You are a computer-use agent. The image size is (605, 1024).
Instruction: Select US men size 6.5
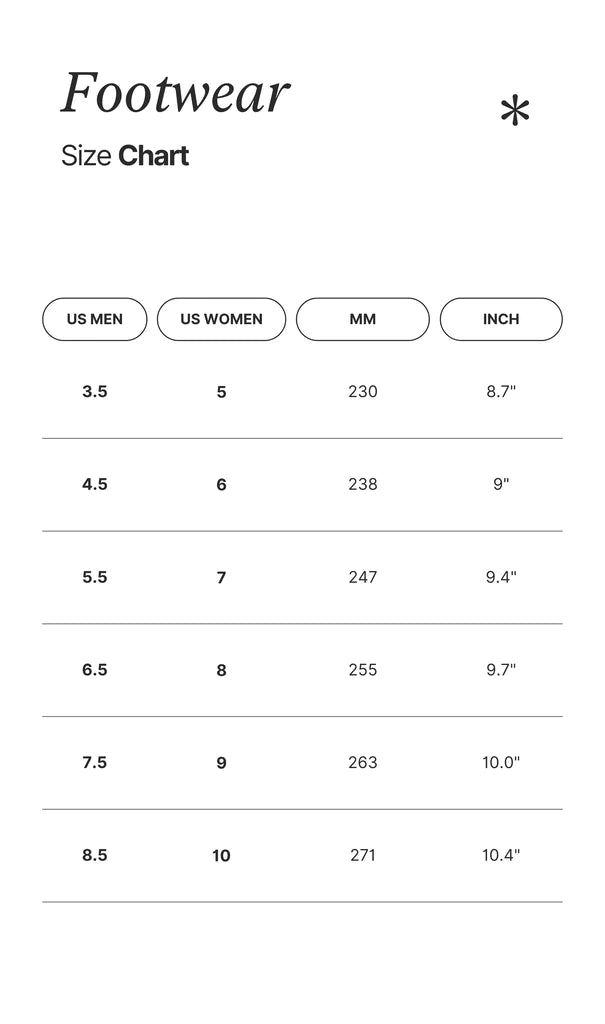click(95, 670)
